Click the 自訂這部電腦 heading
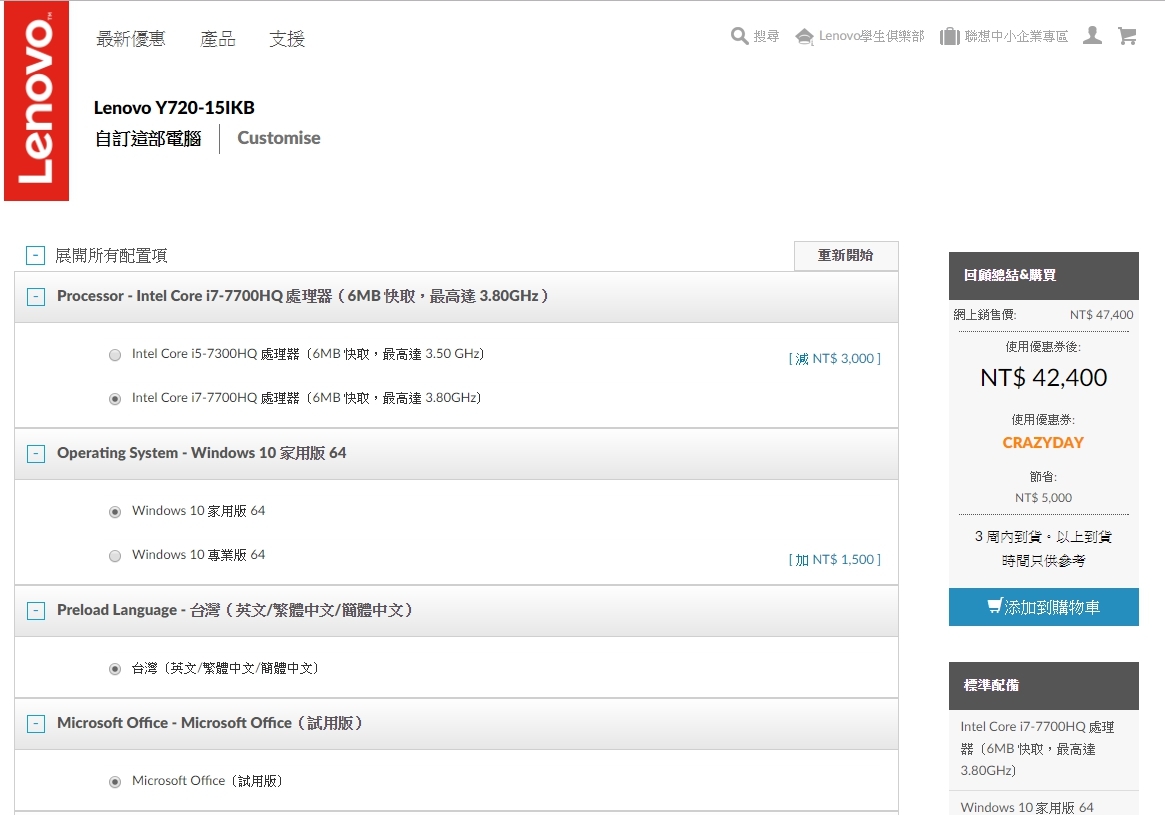Viewport: 1165px width, 815px height. (x=149, y=139)
